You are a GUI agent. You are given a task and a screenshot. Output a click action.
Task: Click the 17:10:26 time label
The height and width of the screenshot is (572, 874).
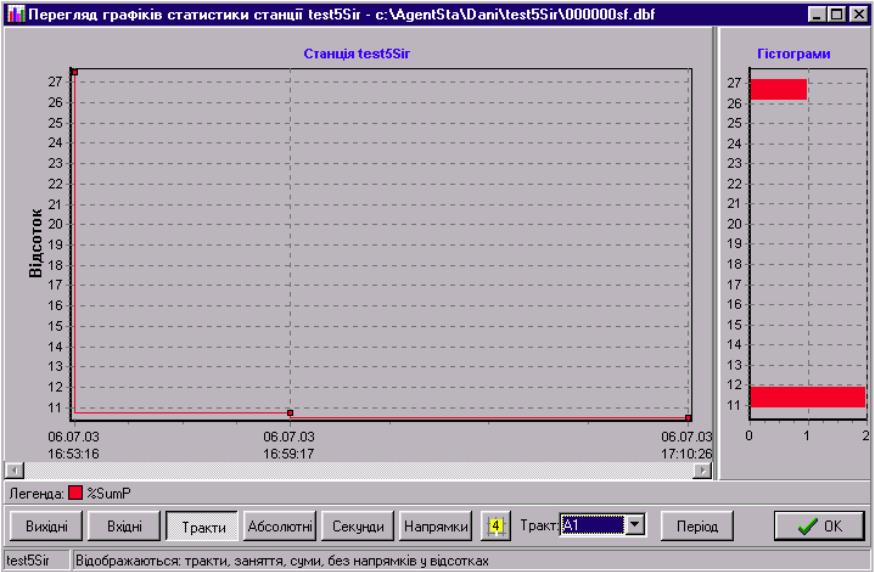click(x=687, y=454)
